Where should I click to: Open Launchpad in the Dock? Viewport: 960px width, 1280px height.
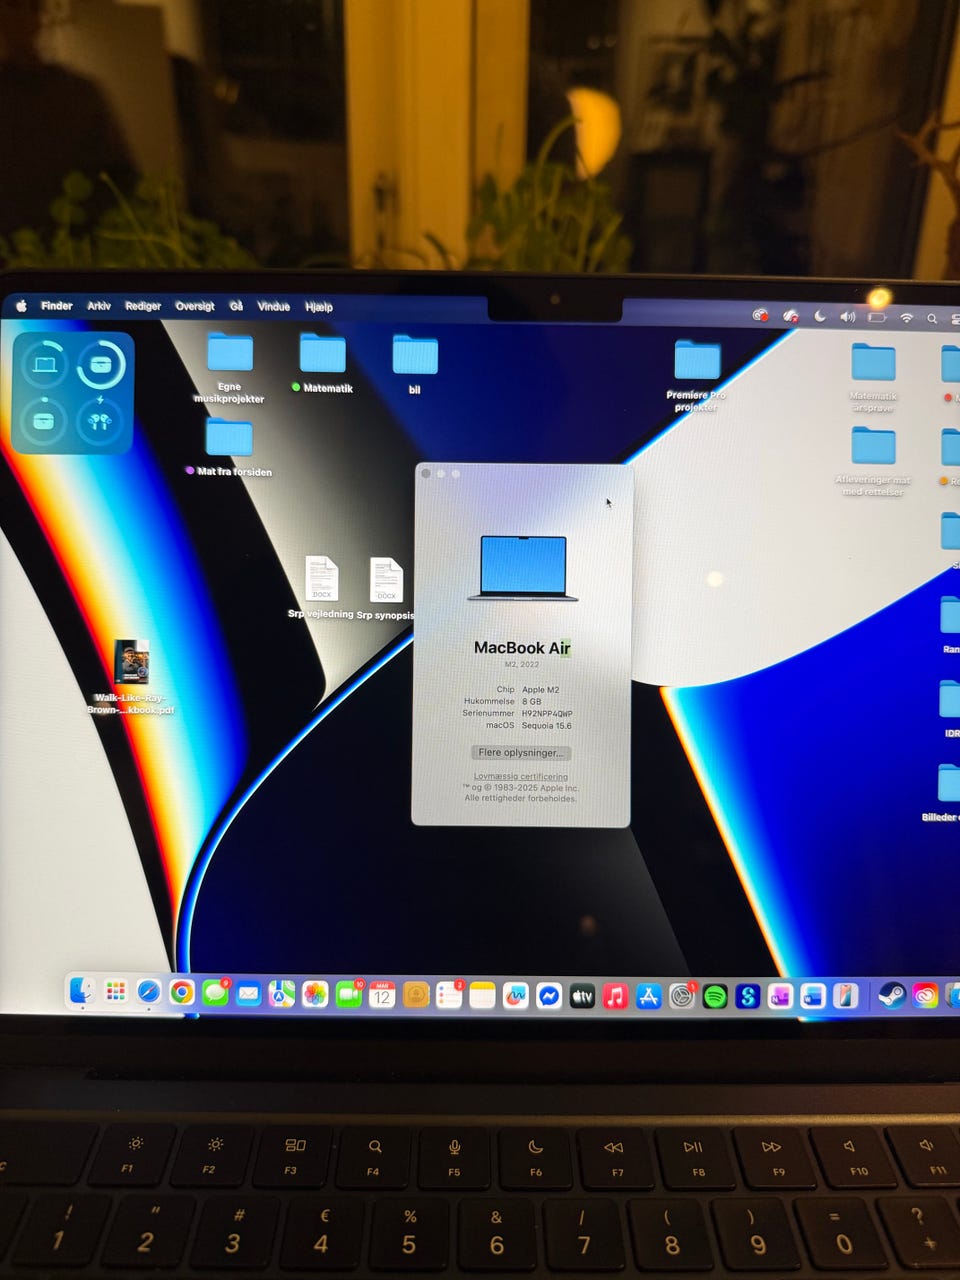(x=116, y=992)
